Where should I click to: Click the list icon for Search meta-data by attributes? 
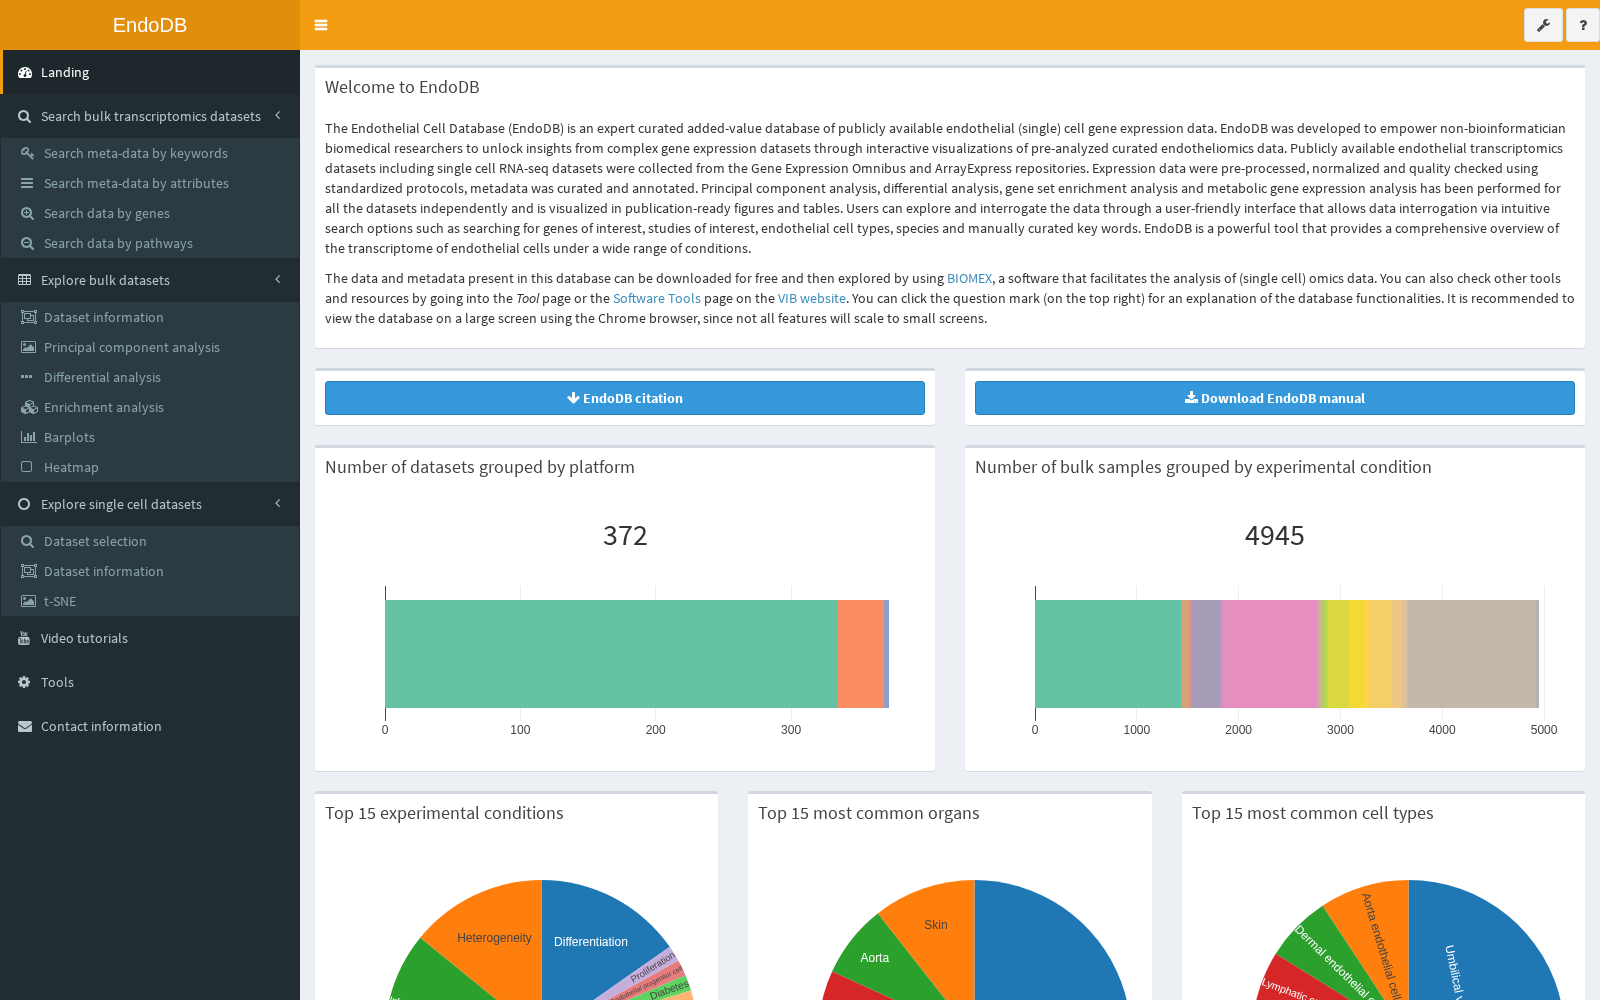tap(27, 183)
